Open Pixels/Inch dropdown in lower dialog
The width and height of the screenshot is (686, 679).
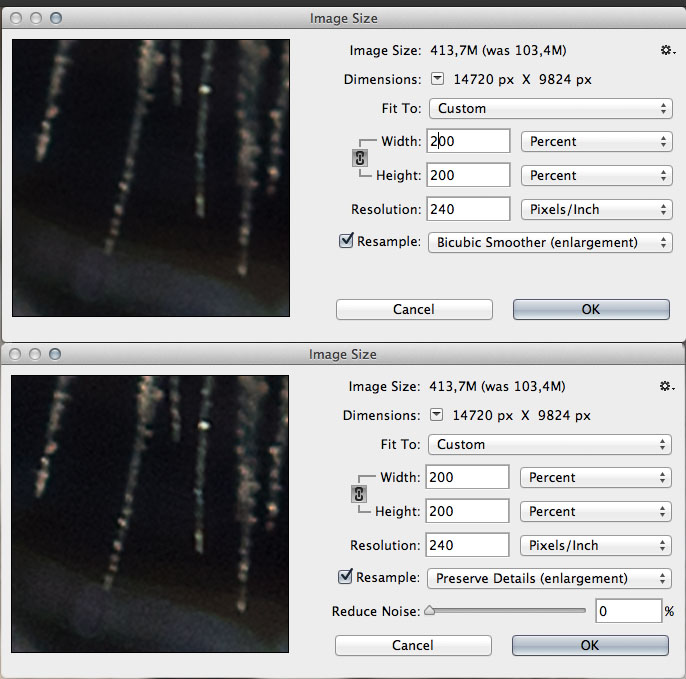[x=596, y=546]
